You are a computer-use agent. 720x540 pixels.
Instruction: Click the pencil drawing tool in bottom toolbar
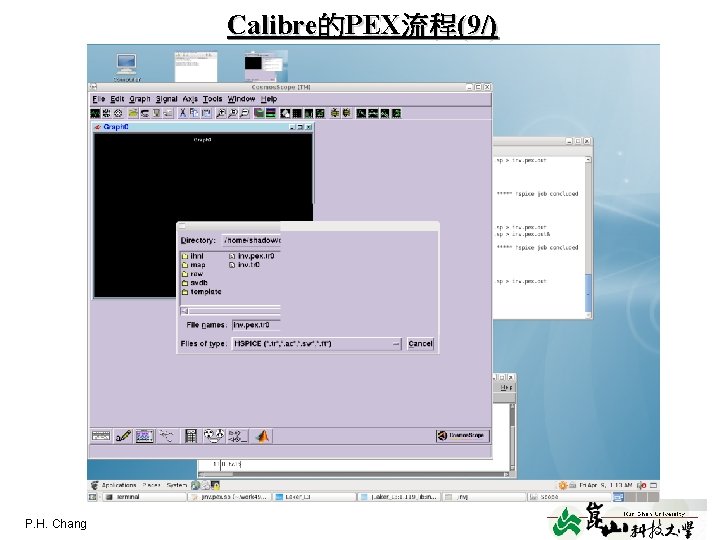click(123, 436)
